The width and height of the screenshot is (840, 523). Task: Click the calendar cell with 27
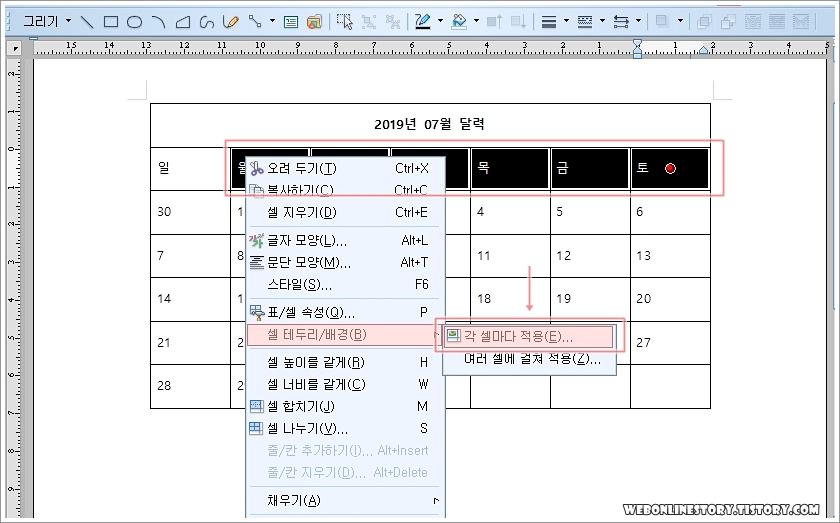(670, 343)
